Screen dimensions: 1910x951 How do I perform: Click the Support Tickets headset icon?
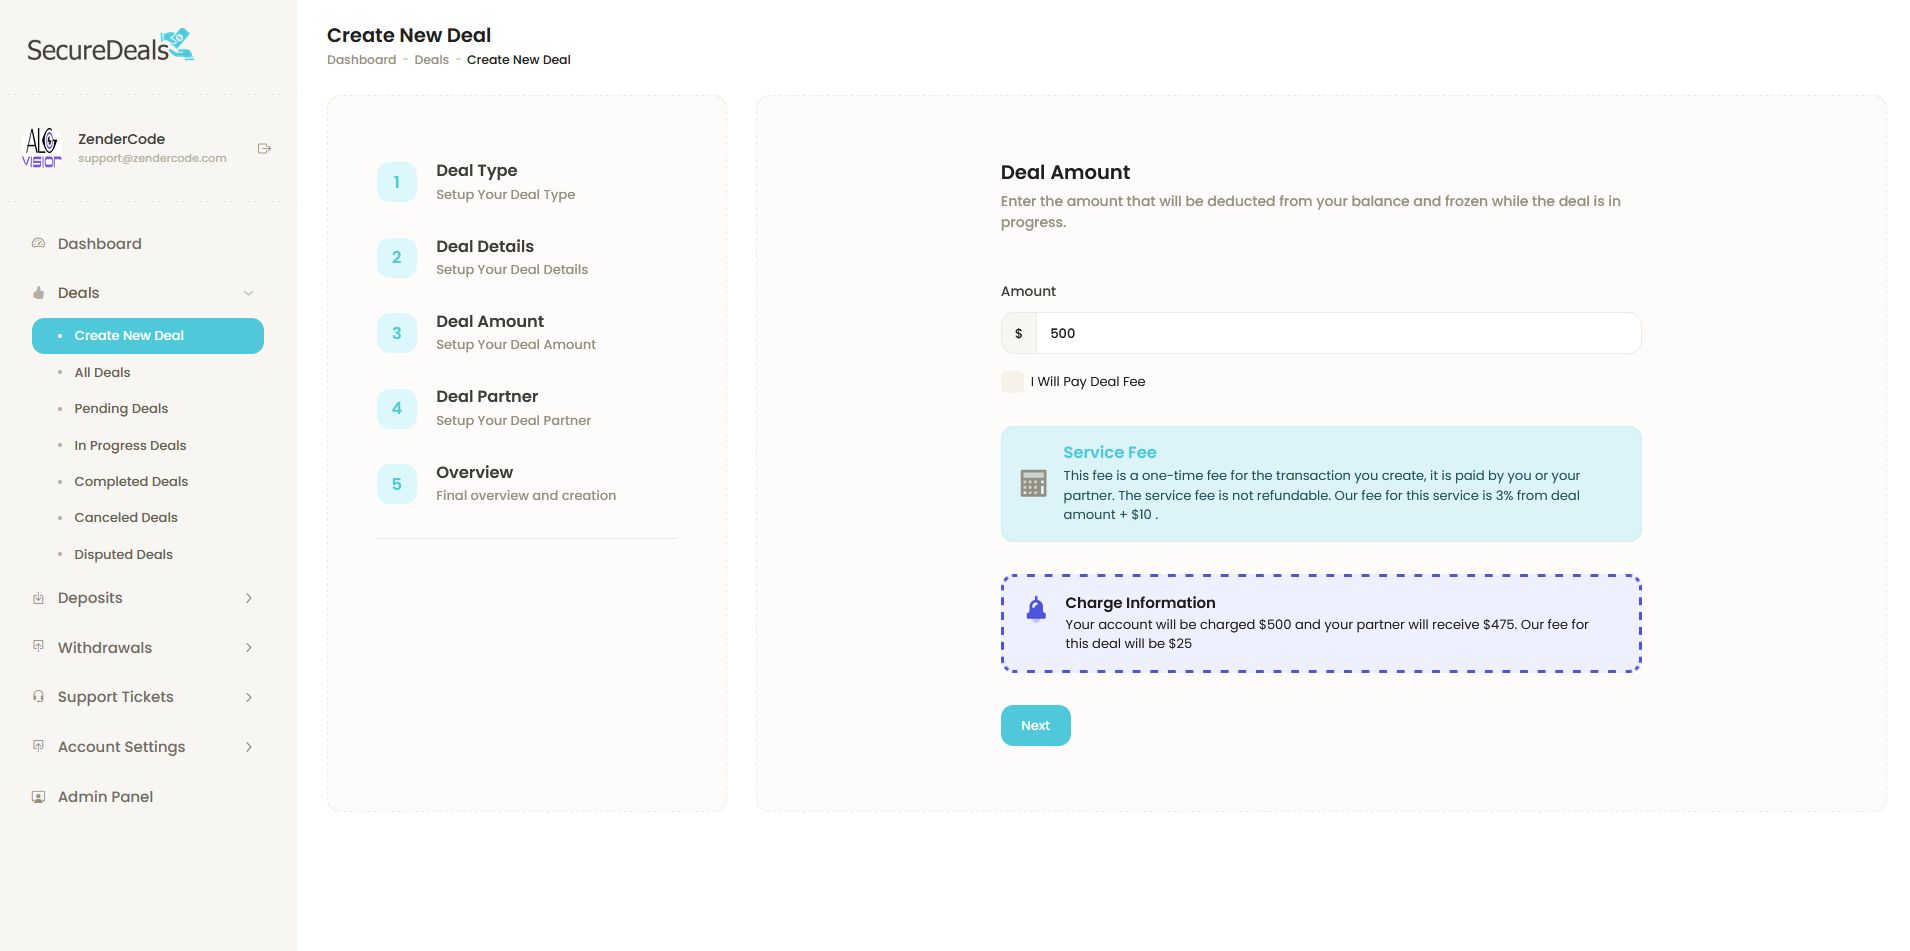pos(39,696)
